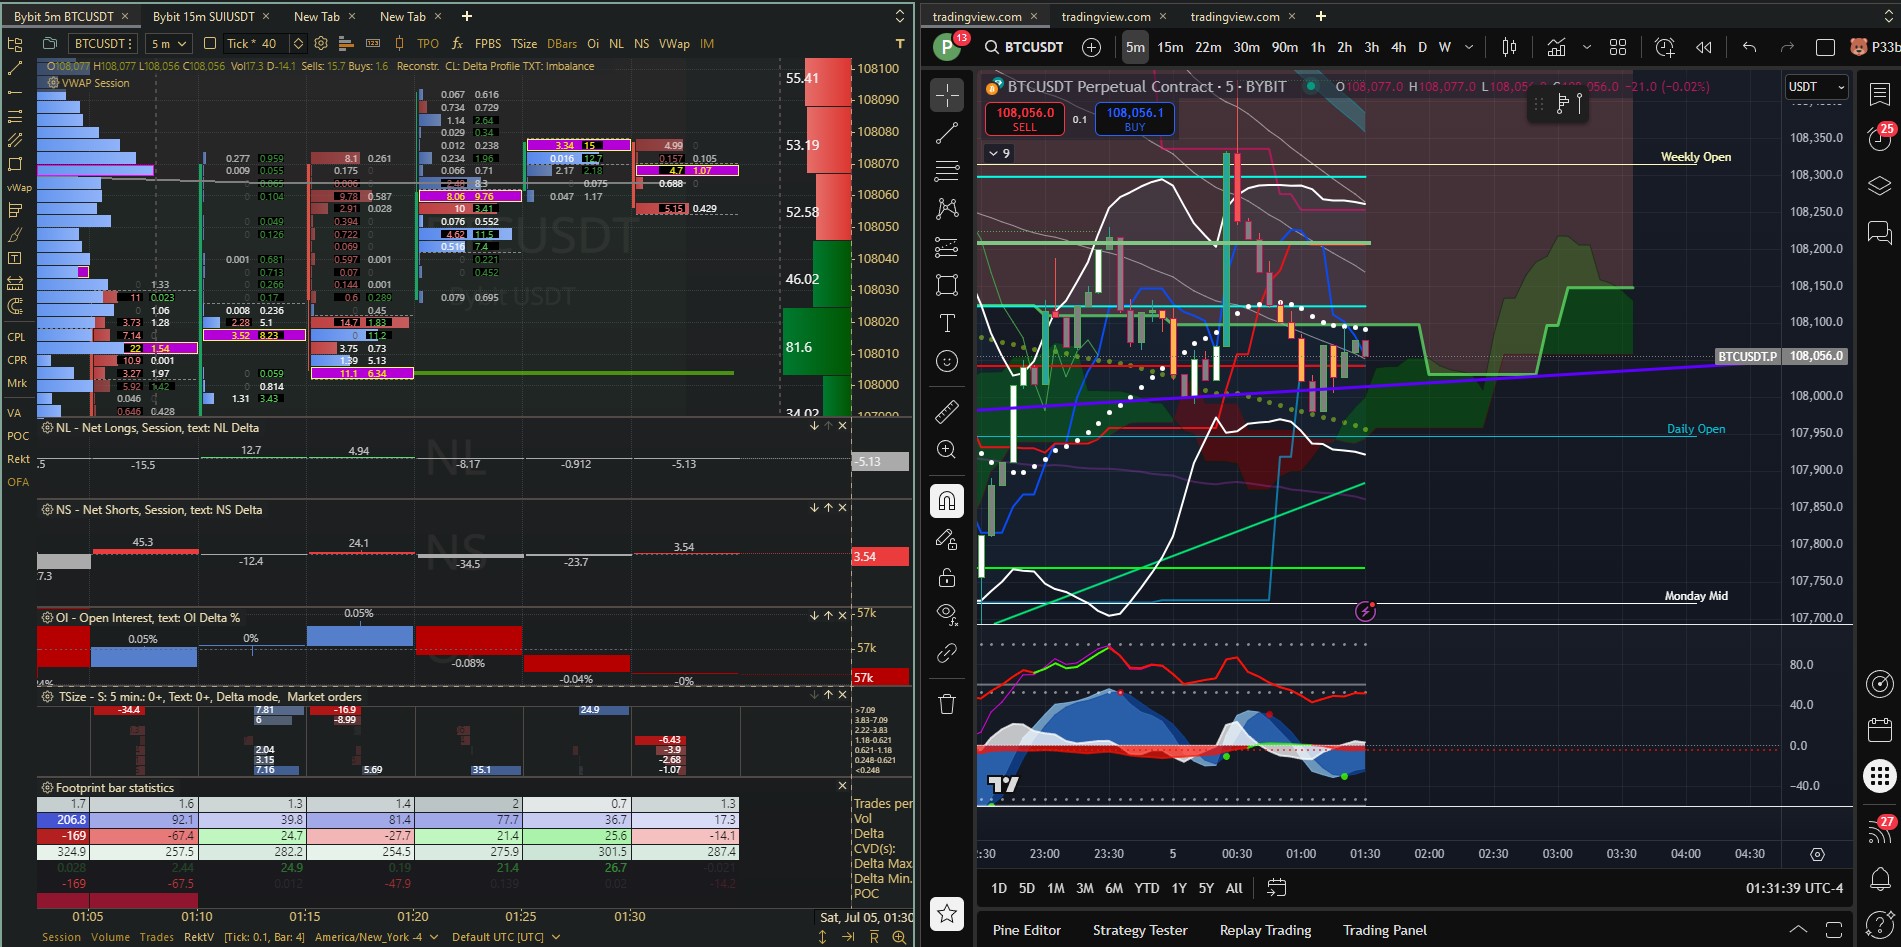Select the ruler measure tool

tap(947, 411)
